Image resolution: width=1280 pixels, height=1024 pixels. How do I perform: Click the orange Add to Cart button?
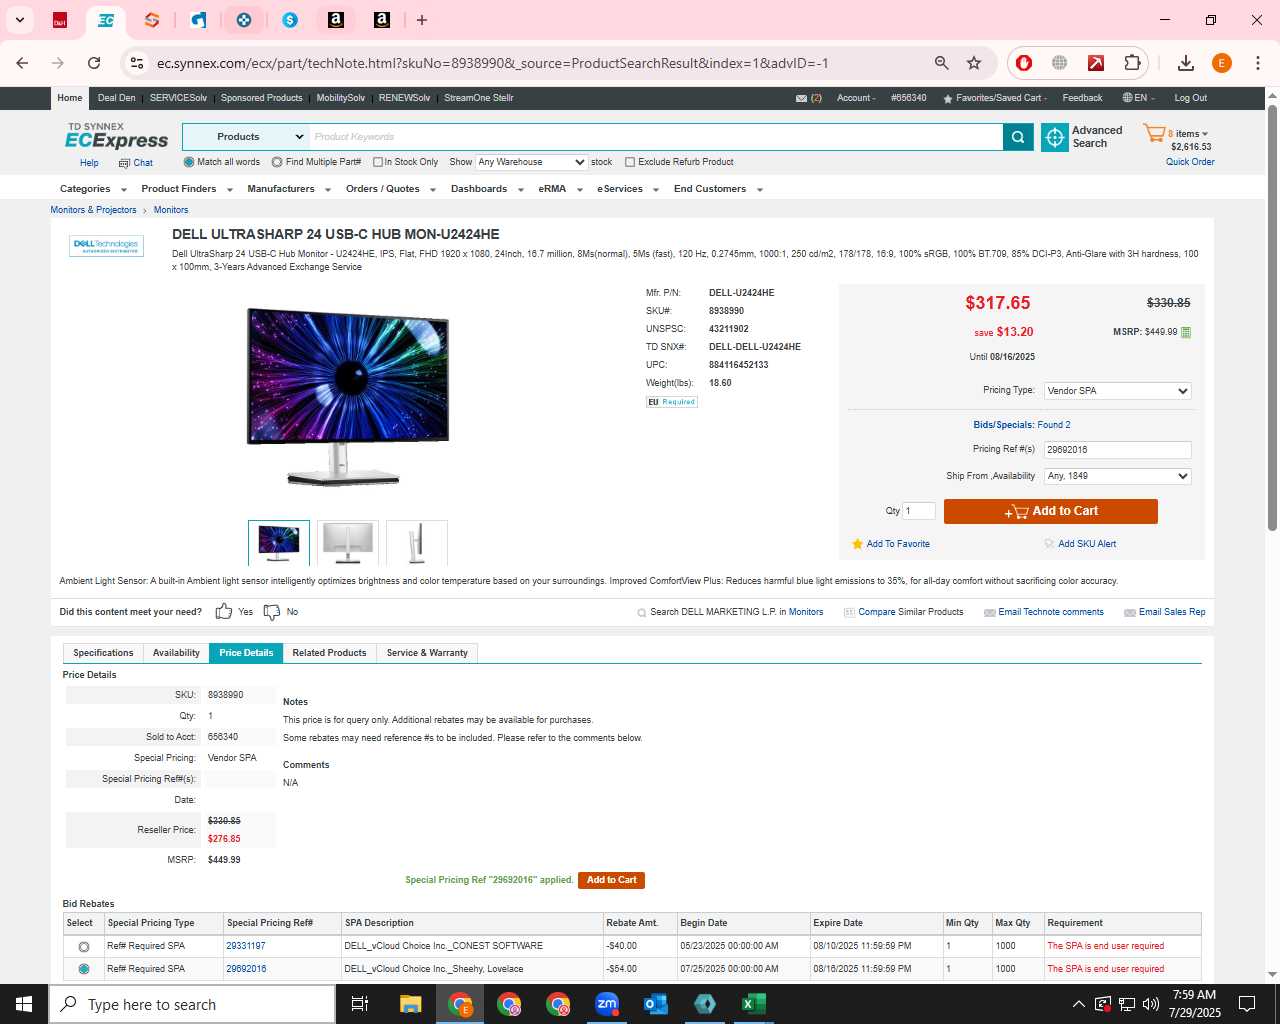pos(1051,511)
